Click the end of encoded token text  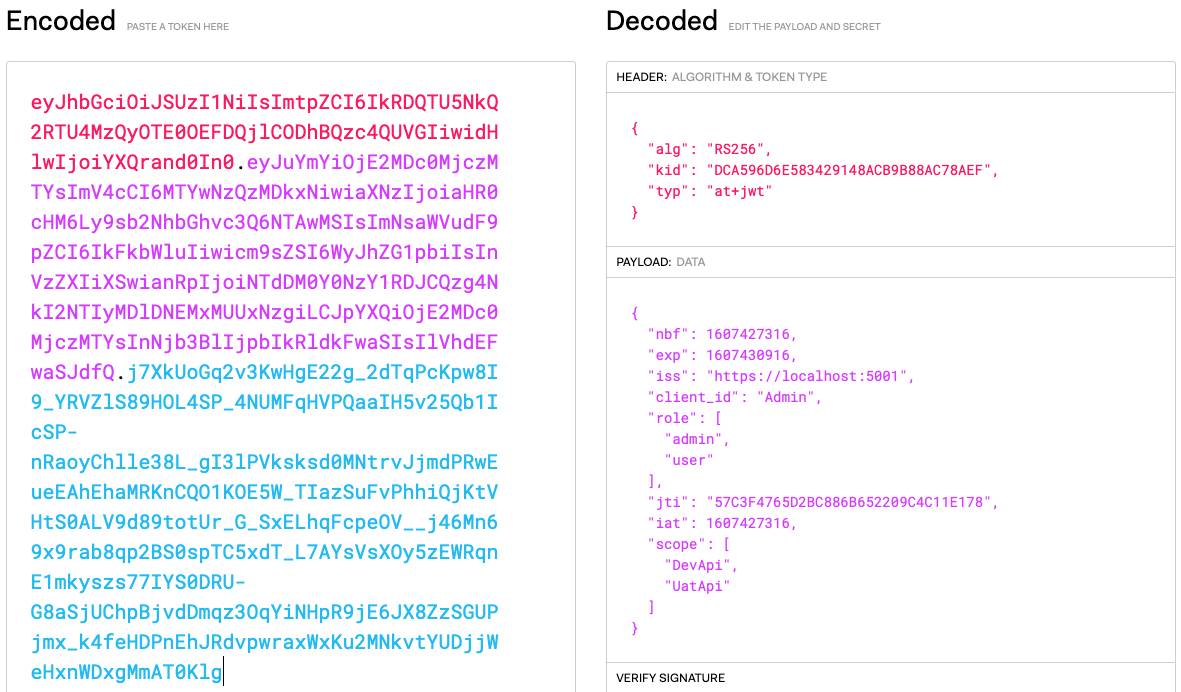pos(224,672)
